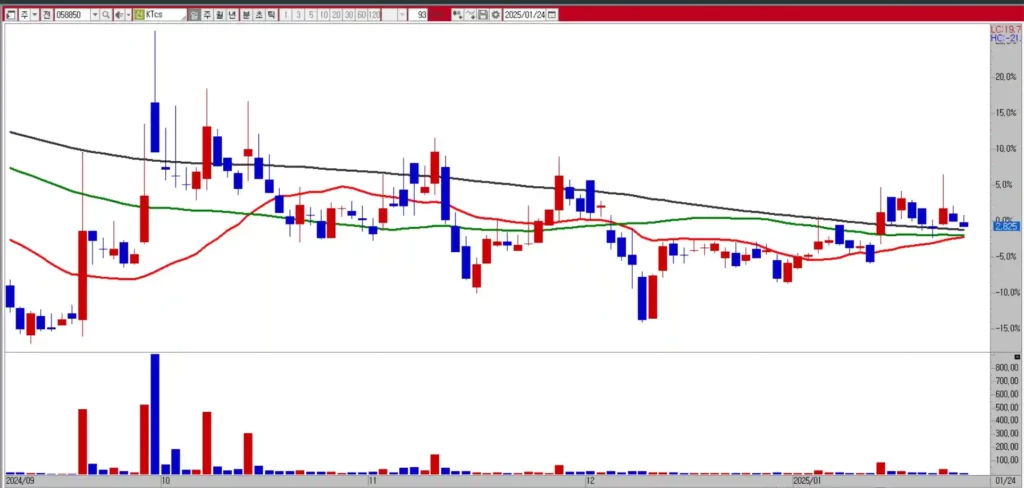Click the tallest blue volume bar
Image resolution: width=1024 pixels, height=488 pixels.
pos(155,414)
